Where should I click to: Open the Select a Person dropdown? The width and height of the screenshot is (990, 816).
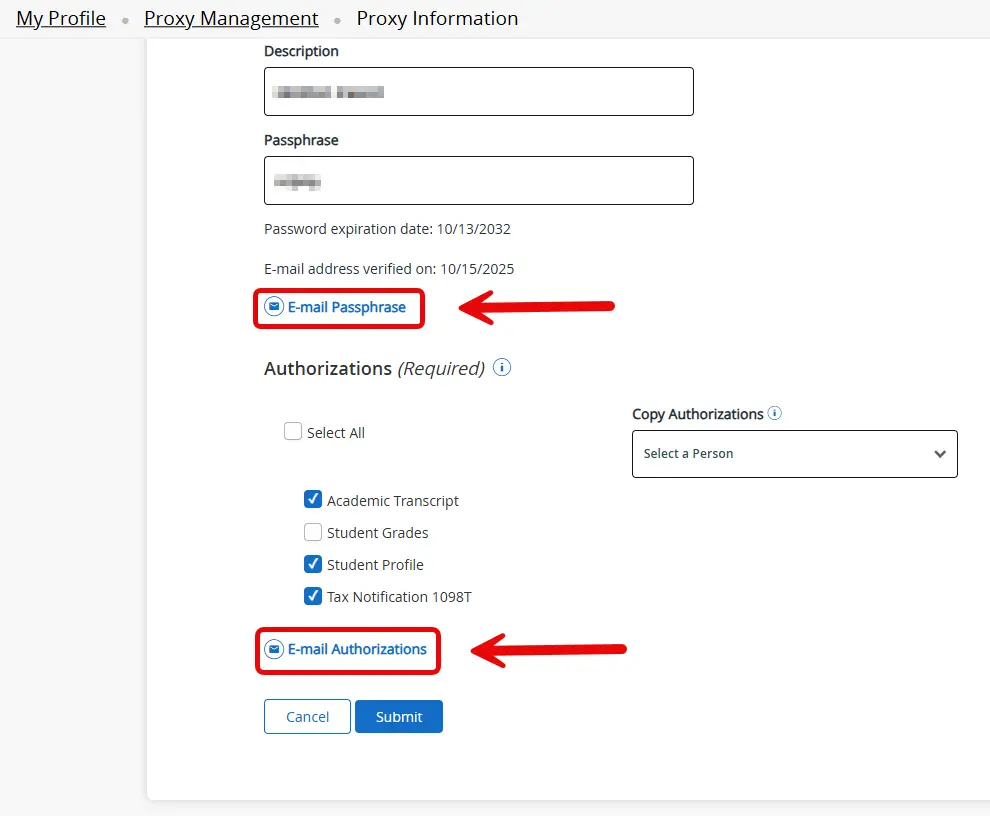794,453
